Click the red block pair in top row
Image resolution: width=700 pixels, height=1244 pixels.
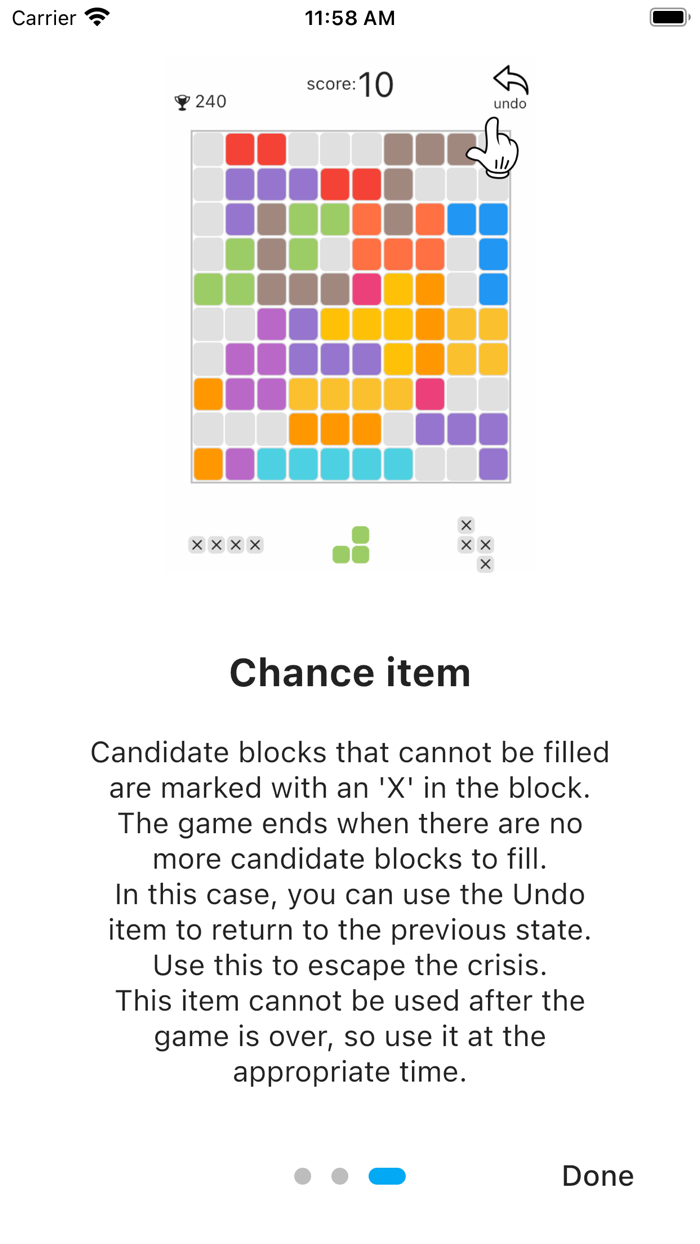tap(255, 149)
